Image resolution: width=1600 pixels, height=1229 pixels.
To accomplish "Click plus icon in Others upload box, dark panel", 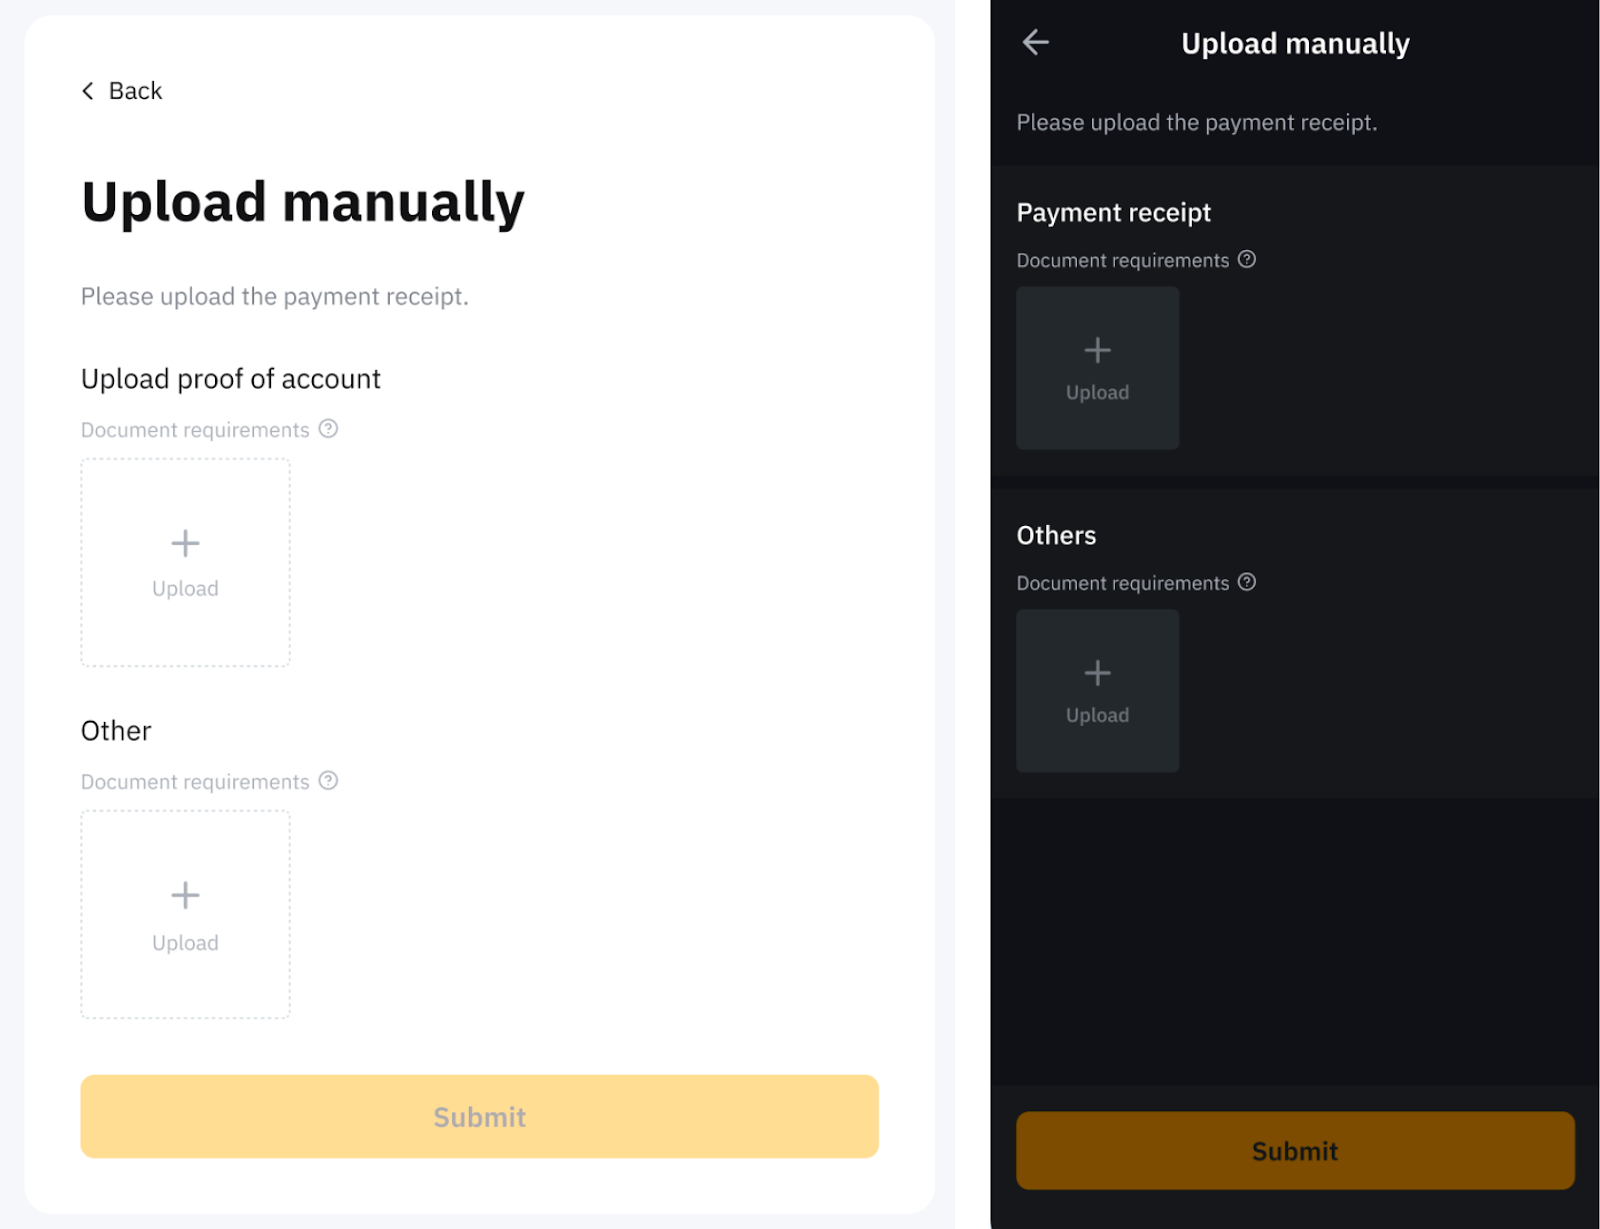I will click(x=1097, y=673).
